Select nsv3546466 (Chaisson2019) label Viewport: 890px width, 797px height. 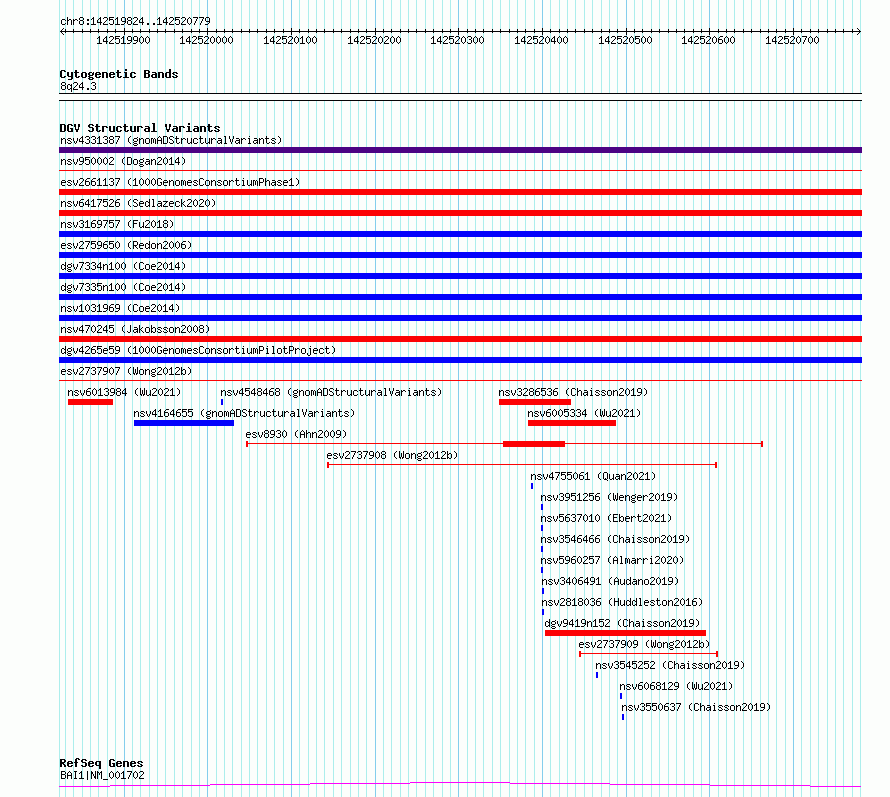point(615,539)
